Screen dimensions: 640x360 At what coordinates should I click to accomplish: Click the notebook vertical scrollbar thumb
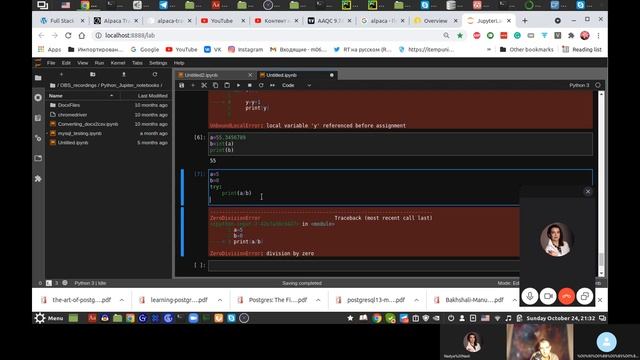click(601, 260)
